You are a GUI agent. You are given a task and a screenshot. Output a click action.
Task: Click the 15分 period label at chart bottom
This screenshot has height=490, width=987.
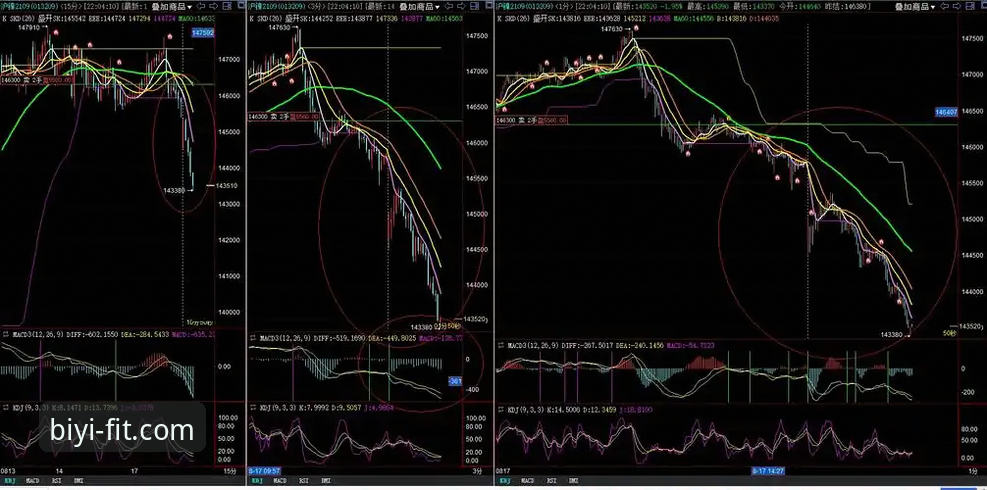pyautogui.click(x=229, y=471)
